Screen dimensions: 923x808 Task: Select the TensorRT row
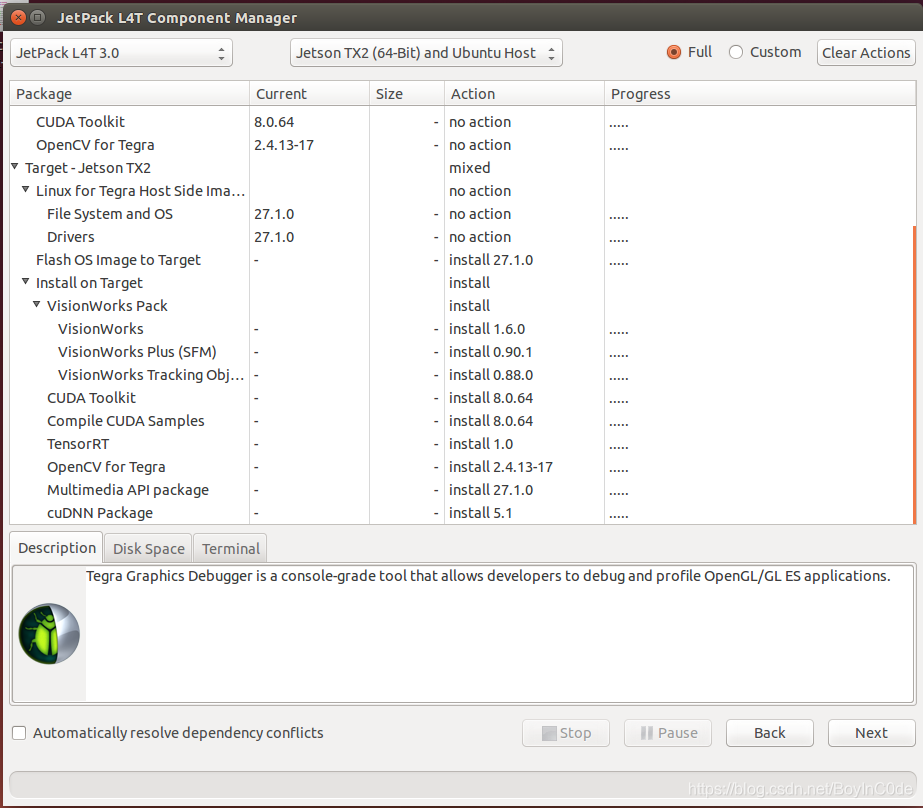coord(462,444)
